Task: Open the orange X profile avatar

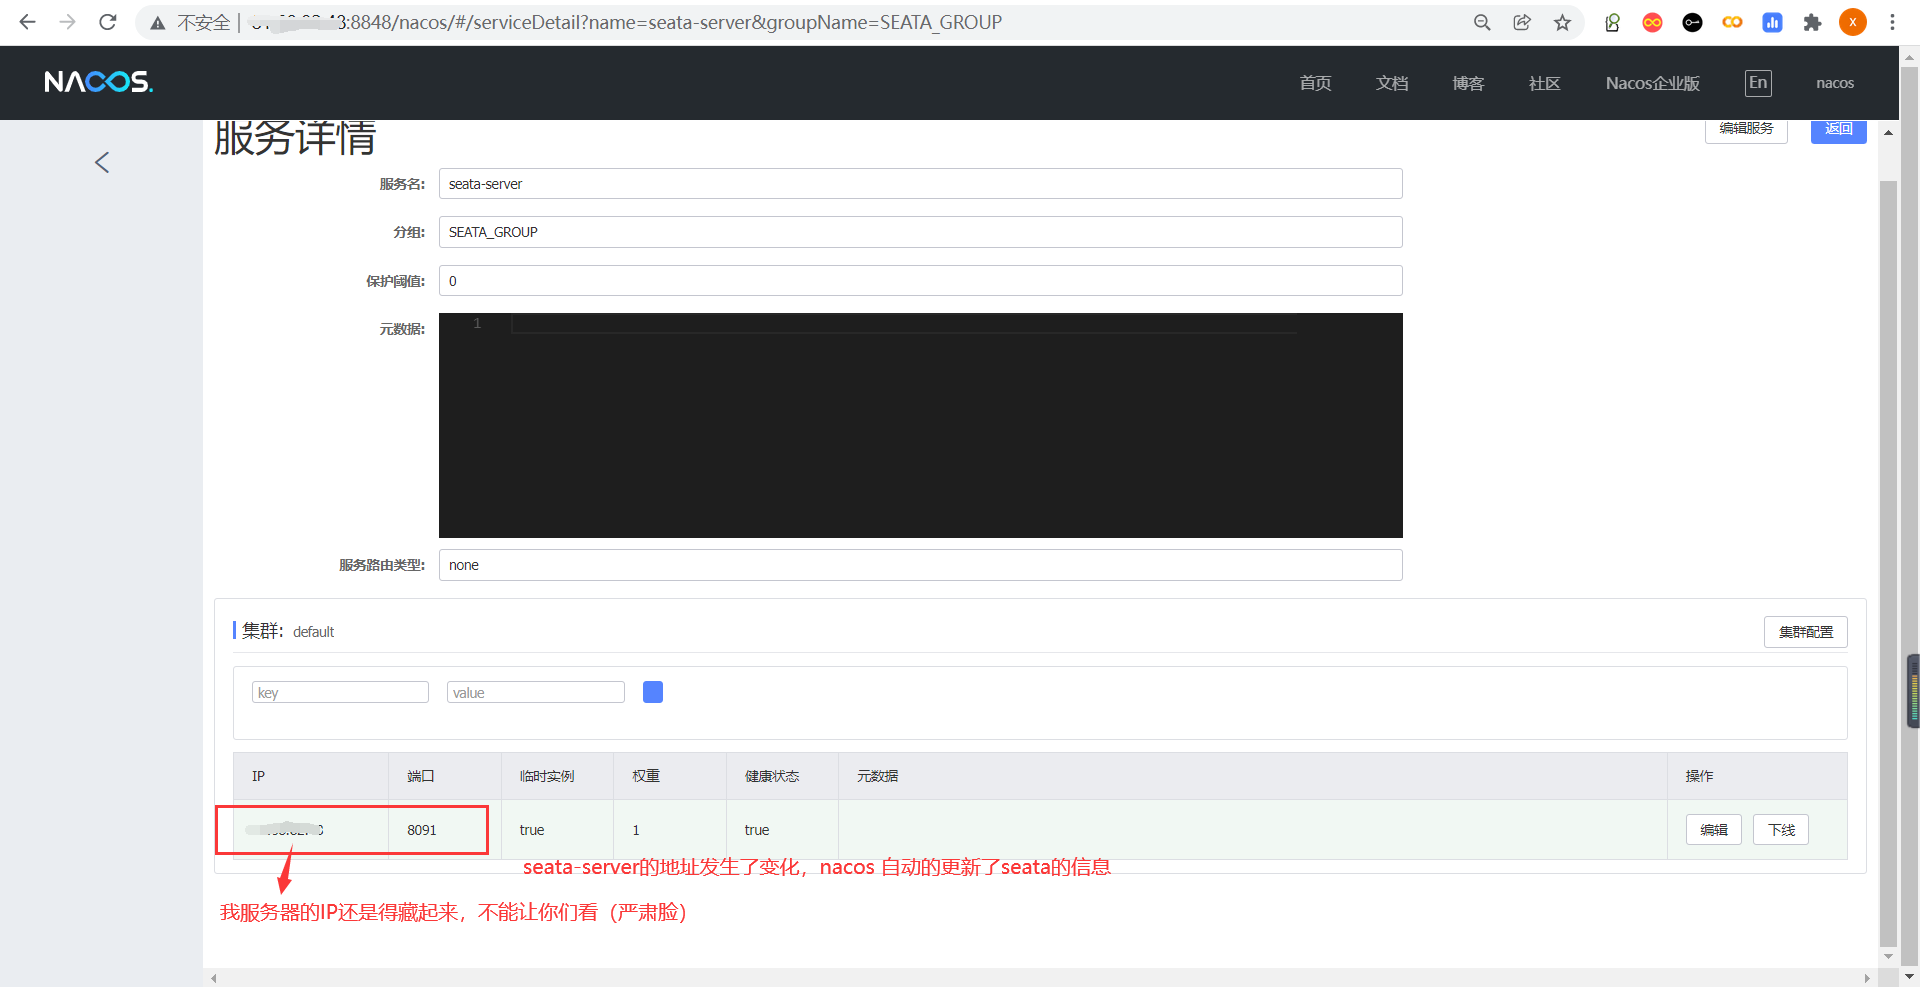Action: click(1853, 22)
